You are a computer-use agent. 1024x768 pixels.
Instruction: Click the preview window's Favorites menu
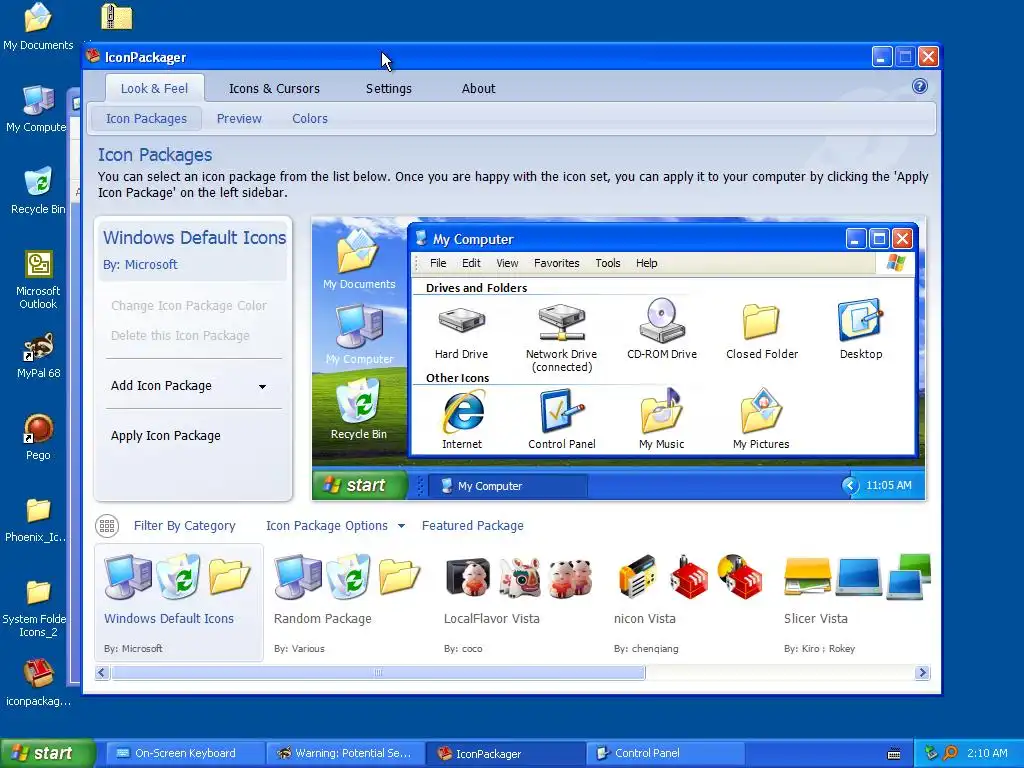pos(556,263)
